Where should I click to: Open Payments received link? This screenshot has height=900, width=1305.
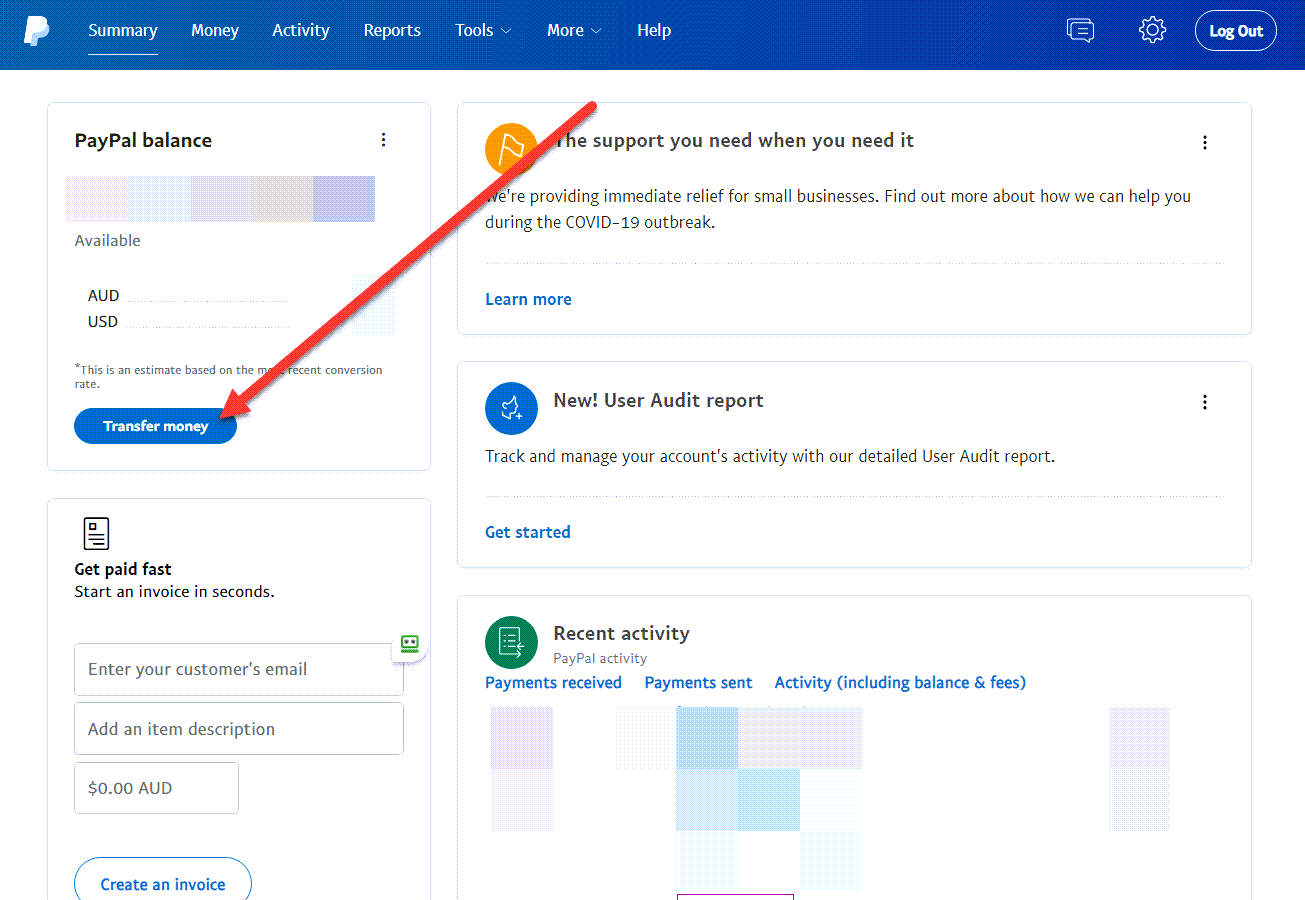pyautogui.click(x=553, y=683)
